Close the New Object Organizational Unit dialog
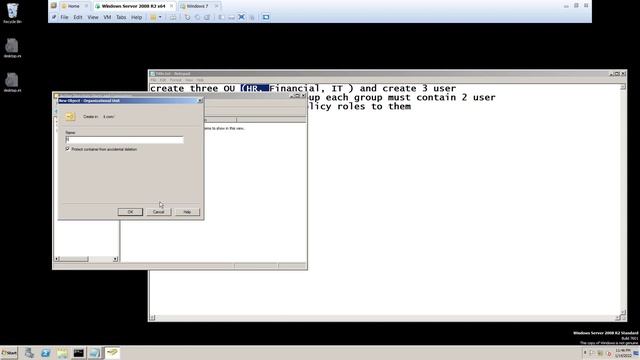The height and width of the screenshot is (360, 640). point(200,100)
